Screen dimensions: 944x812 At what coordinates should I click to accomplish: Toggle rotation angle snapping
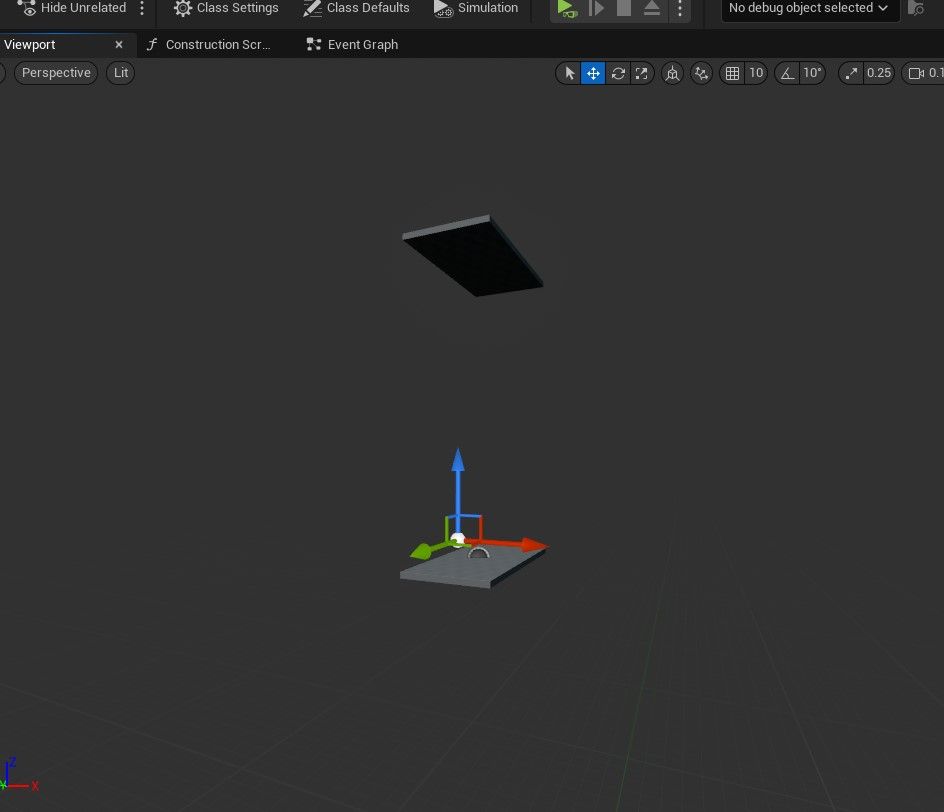[x=788, y=73]
